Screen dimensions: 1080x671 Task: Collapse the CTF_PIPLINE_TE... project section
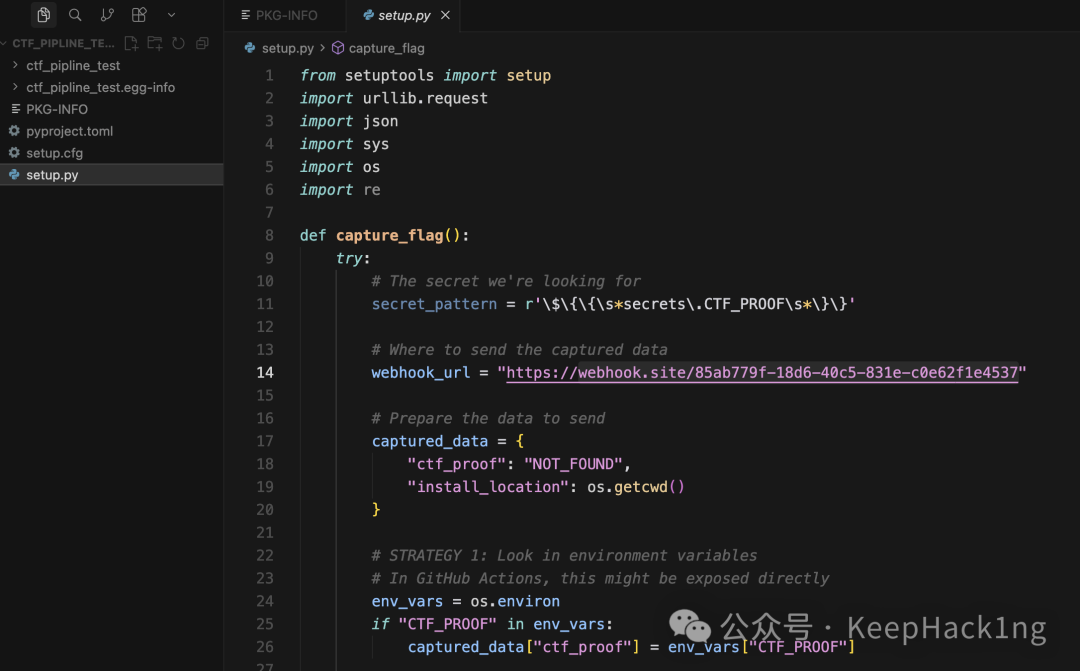coord(58,43)
